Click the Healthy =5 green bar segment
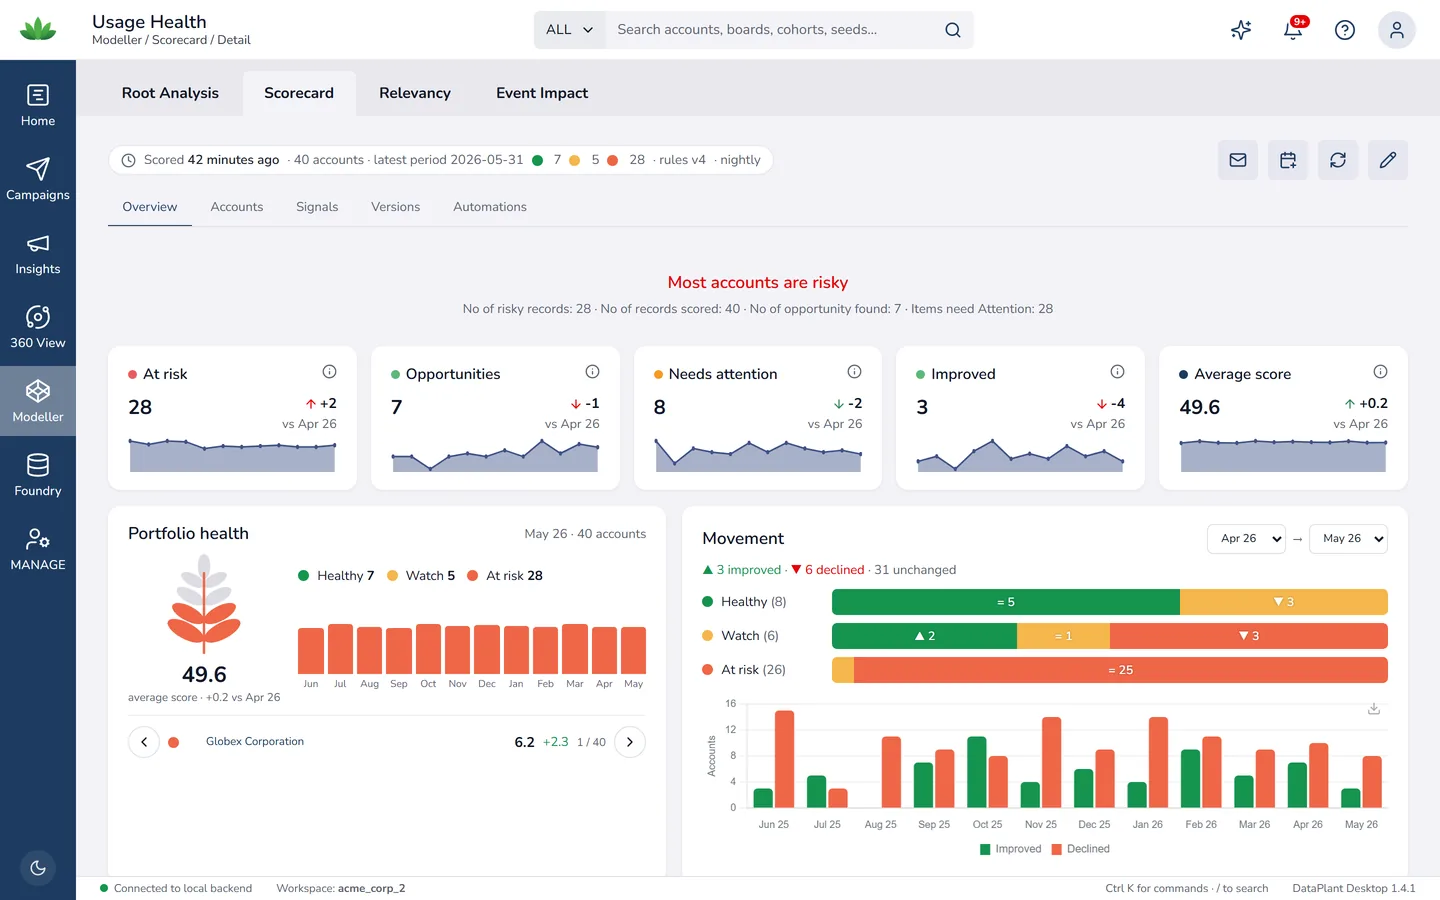This screenshot has width=1440, height=900. click(1006, 602)
